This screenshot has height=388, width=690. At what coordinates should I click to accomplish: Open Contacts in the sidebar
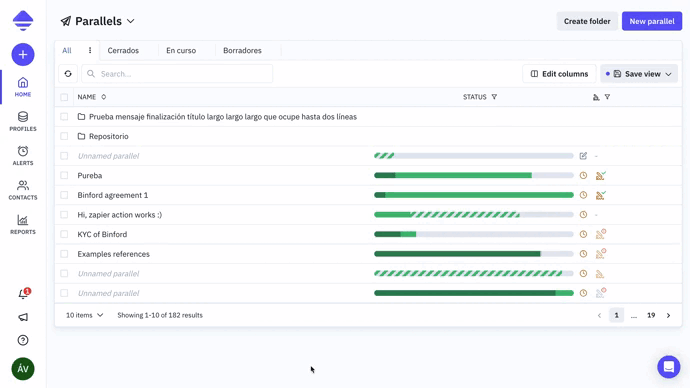[23, 190]
